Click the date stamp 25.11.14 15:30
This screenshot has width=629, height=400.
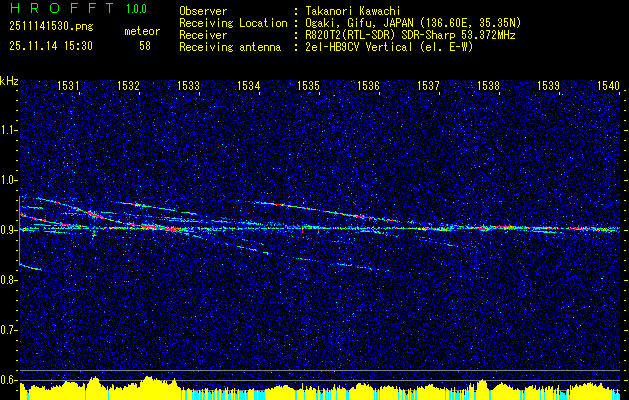click(51, 46)
